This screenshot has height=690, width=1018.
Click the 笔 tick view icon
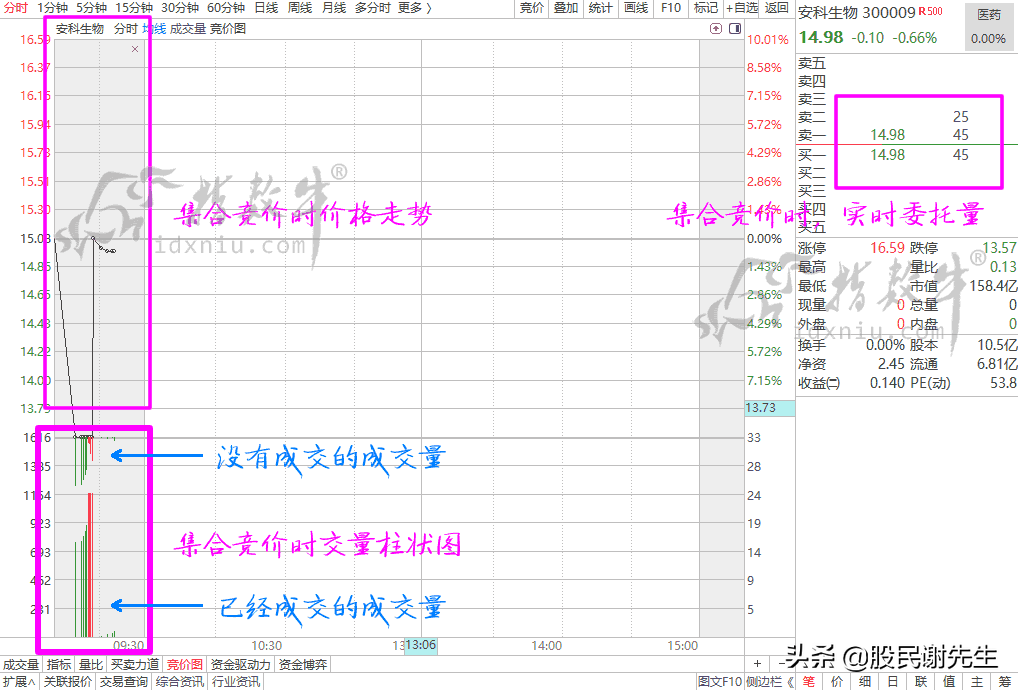(809, 682)
